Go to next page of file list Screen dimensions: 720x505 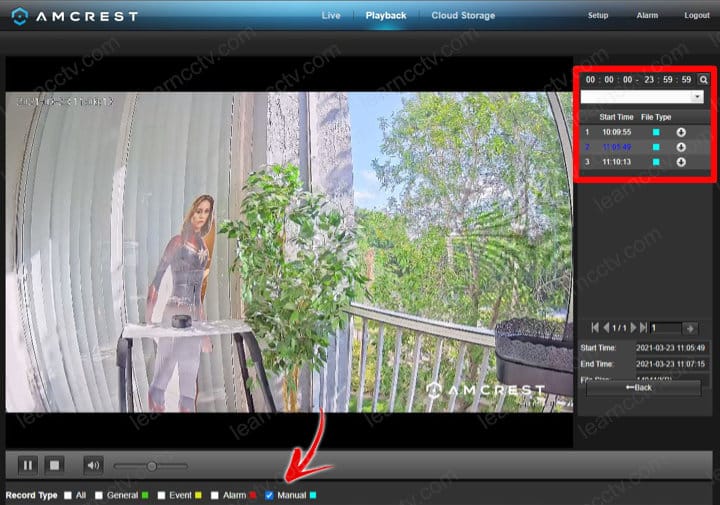pos(631,328)
